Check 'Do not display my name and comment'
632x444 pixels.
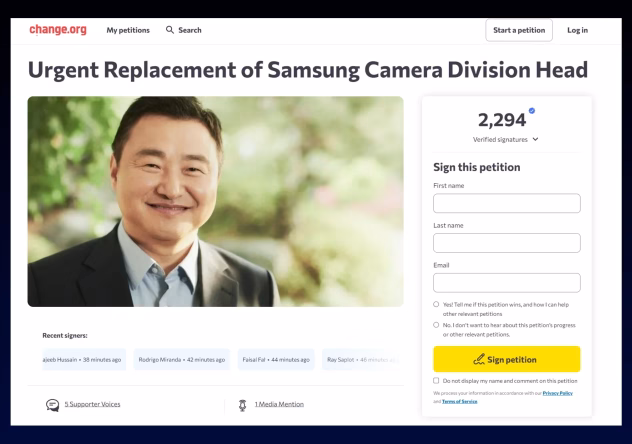click(436, 380)
